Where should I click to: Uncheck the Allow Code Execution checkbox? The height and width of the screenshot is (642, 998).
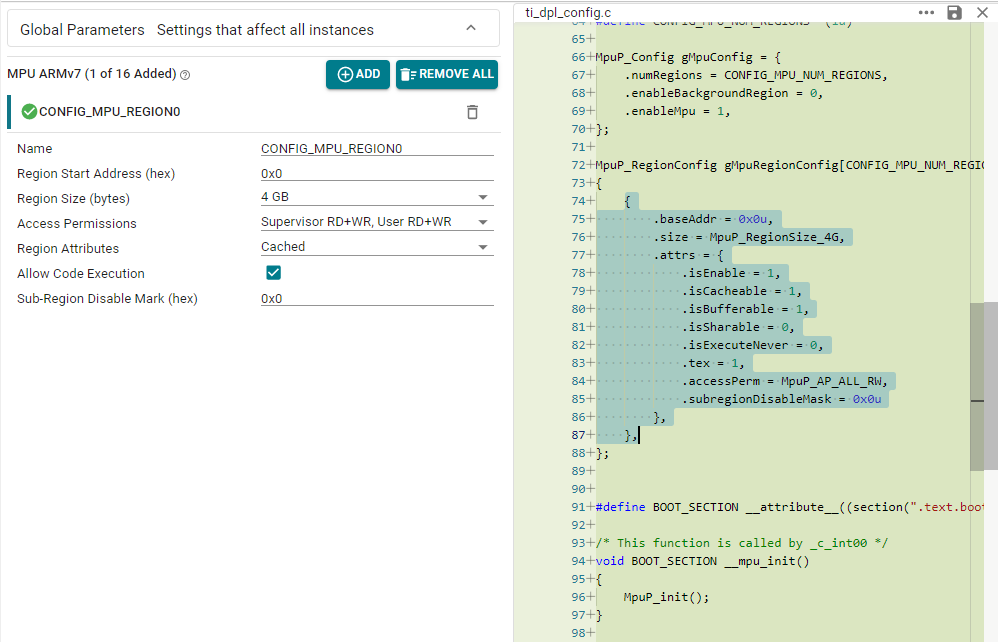click(273, 273)
